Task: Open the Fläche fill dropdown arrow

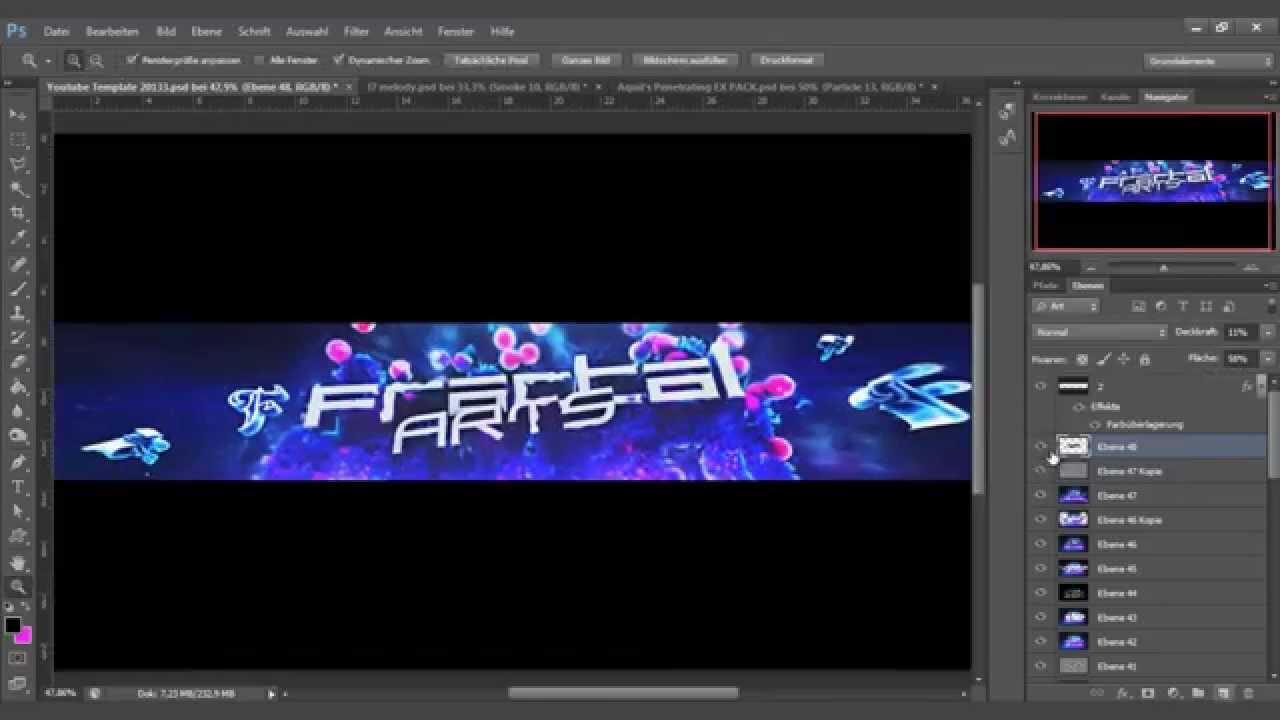Action: pyautogui.click(x=1268, y=358)
